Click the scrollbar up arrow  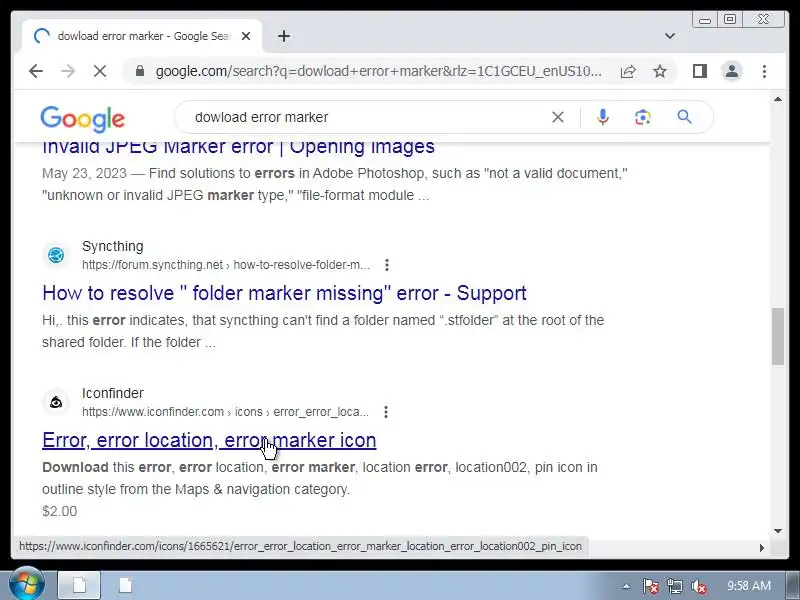pyautogui.click(x=778, y=99)
